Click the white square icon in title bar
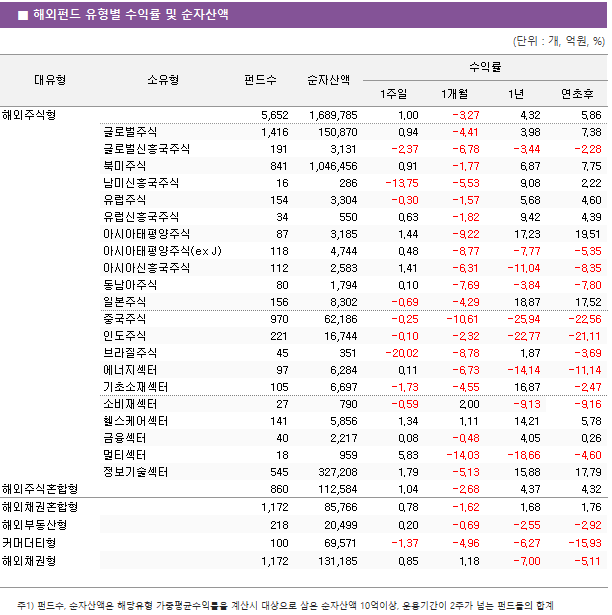The width and height of the screenshot is (612, 615). click(x=23, y=15)
